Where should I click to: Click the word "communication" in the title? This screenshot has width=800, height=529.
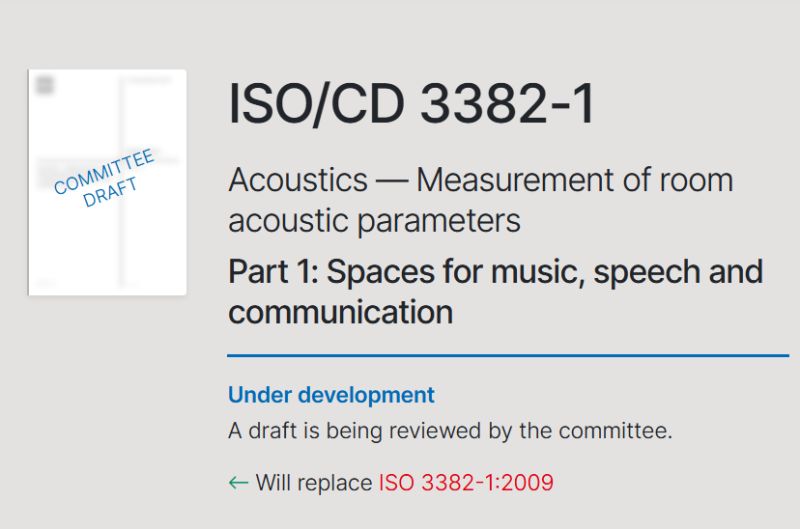340,312
